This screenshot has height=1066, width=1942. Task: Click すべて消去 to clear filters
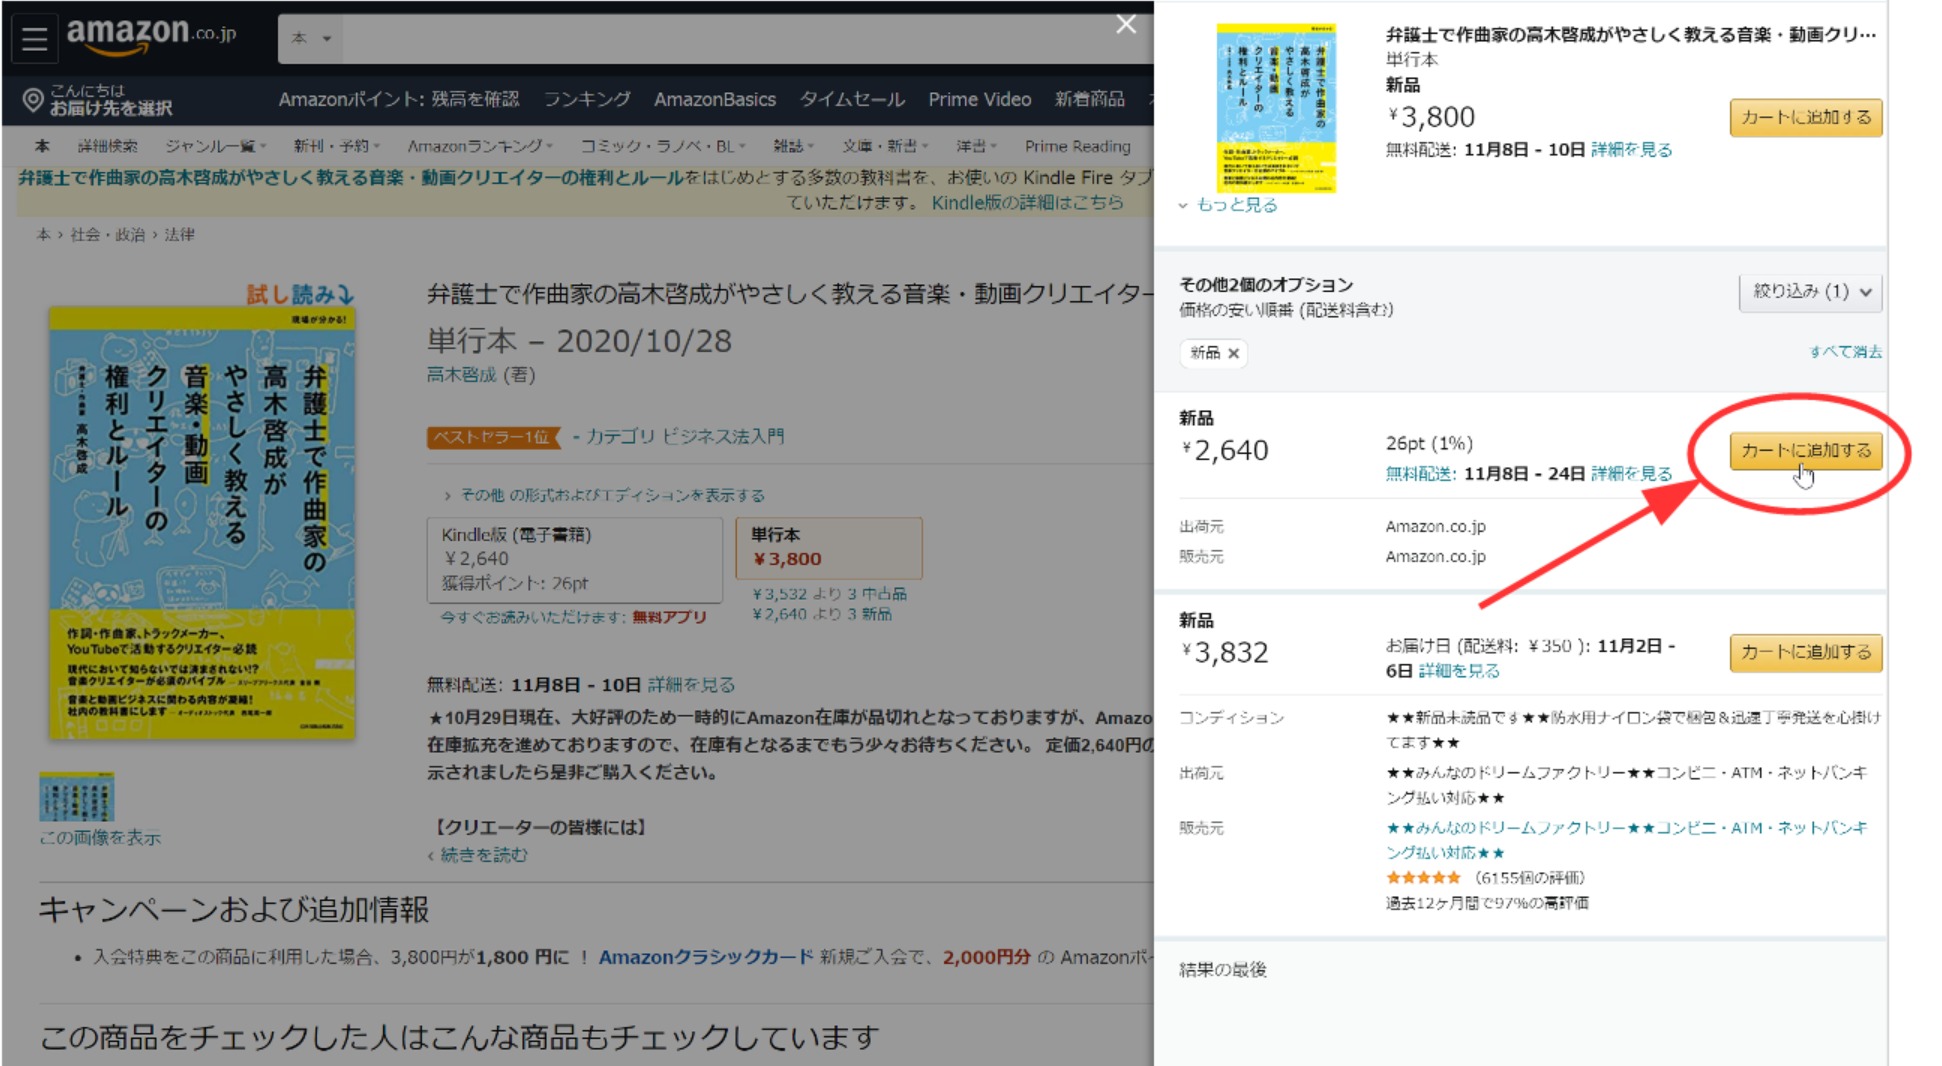pos(1845,352)
